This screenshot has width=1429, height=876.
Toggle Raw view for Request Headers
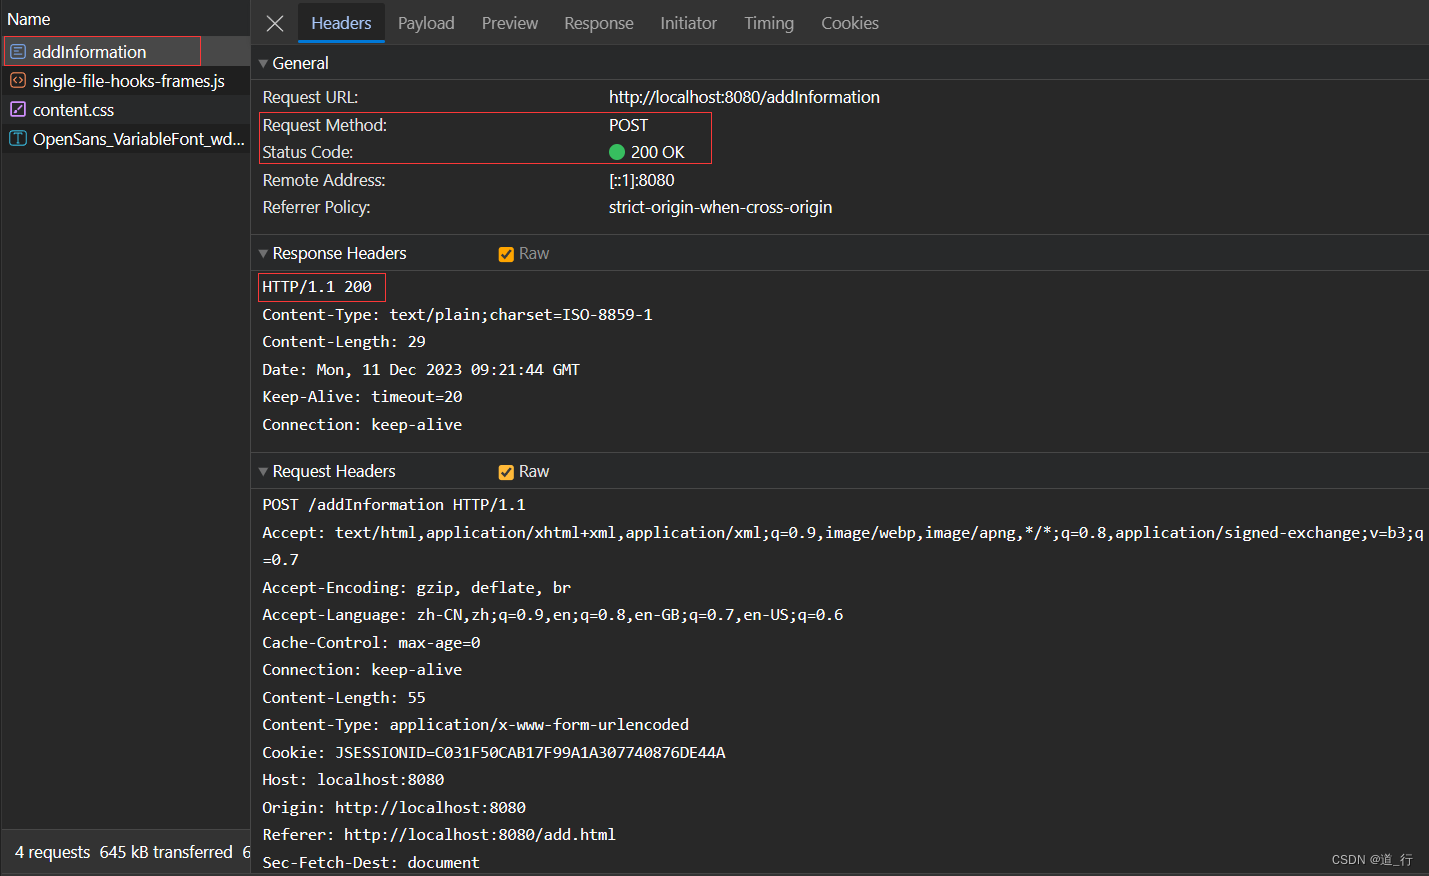tap(506, 472)
